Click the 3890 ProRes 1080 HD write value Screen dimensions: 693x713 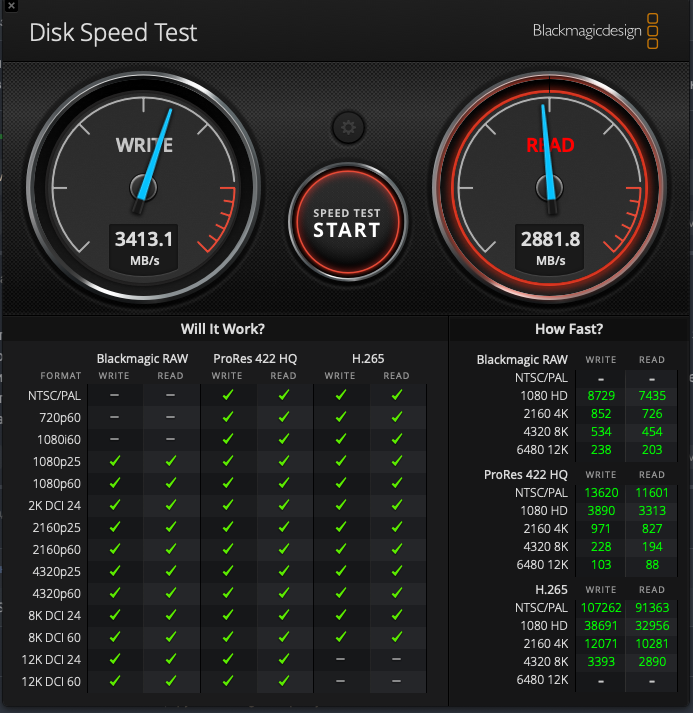point(601,511)
